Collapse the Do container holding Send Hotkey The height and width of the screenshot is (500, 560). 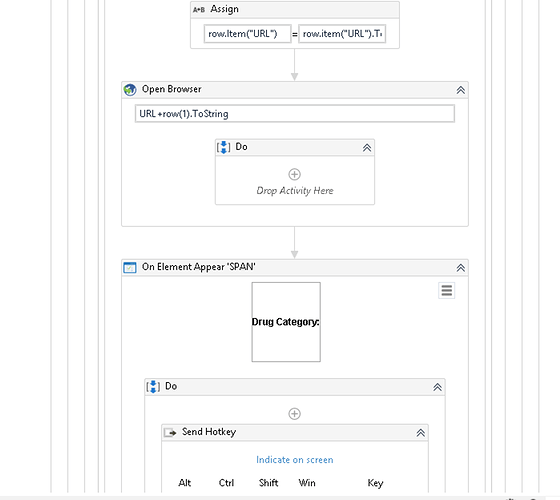coord(438,387)
